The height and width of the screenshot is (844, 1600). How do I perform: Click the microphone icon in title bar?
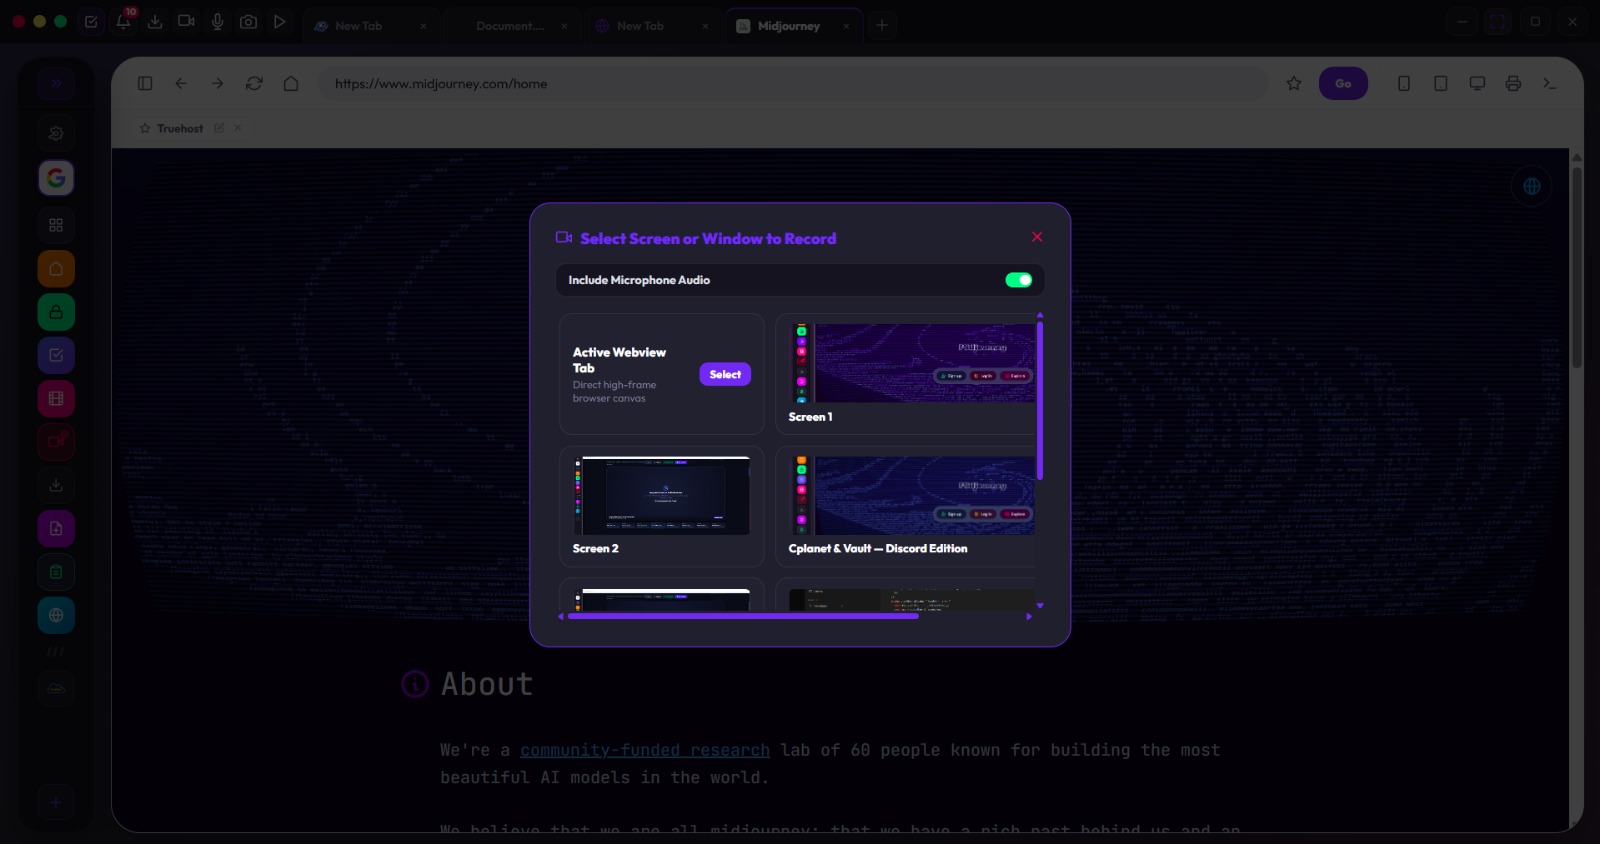coord(217,22)
